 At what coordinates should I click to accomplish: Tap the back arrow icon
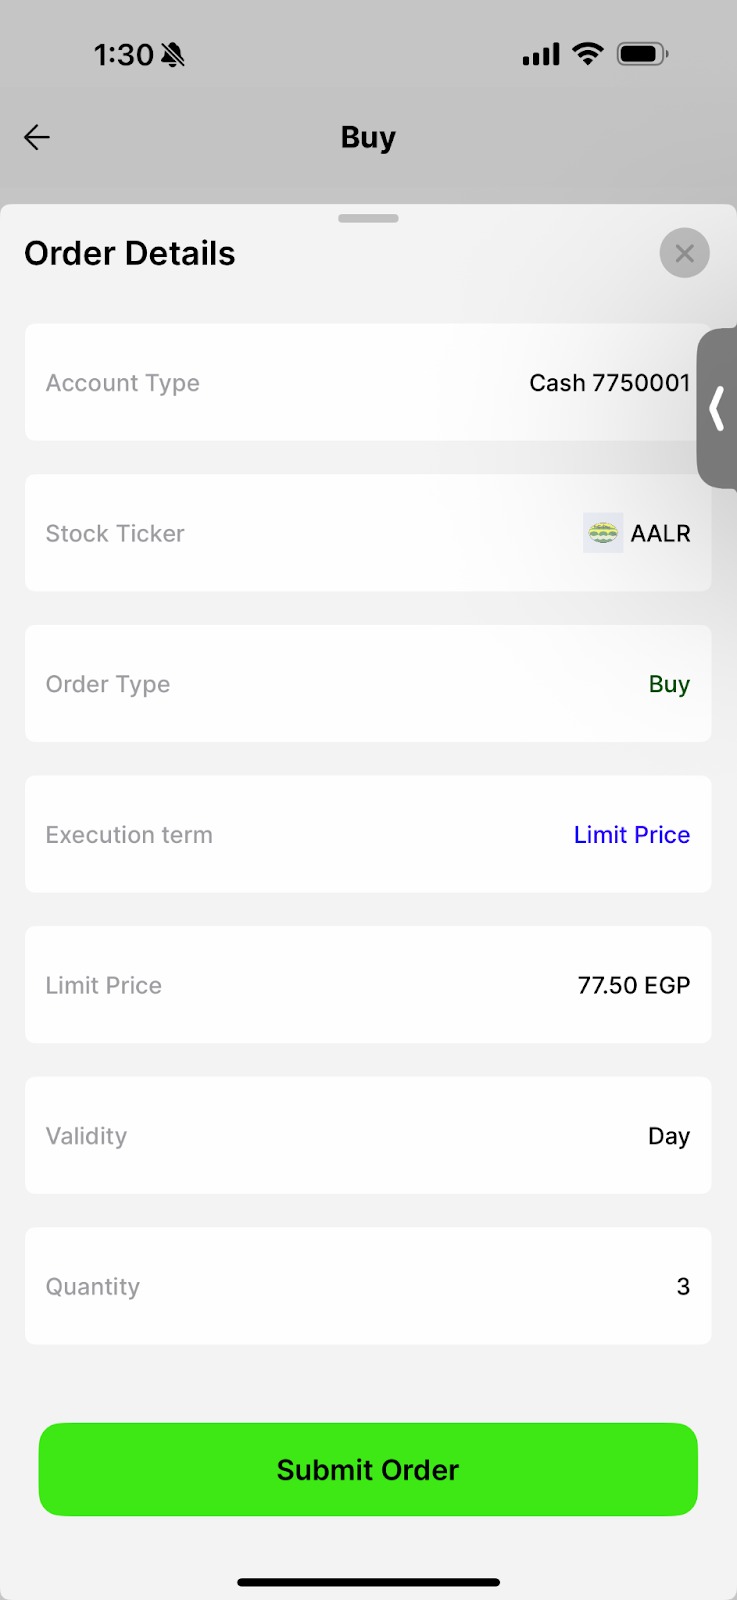[37, 137]
